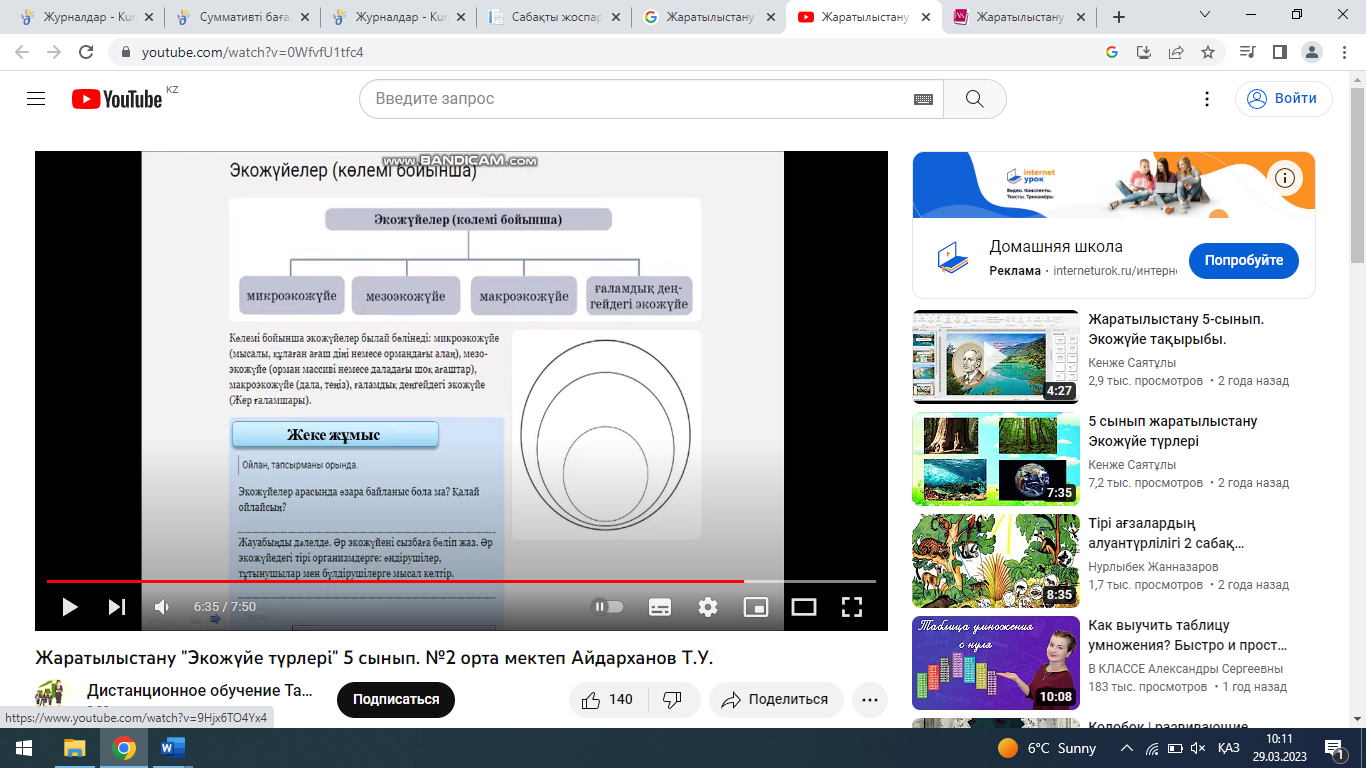The width and height of the screenshot is (1366, 768).
Task: Go back to previous page
Action: pyautogui.click(x=22, y=52)
